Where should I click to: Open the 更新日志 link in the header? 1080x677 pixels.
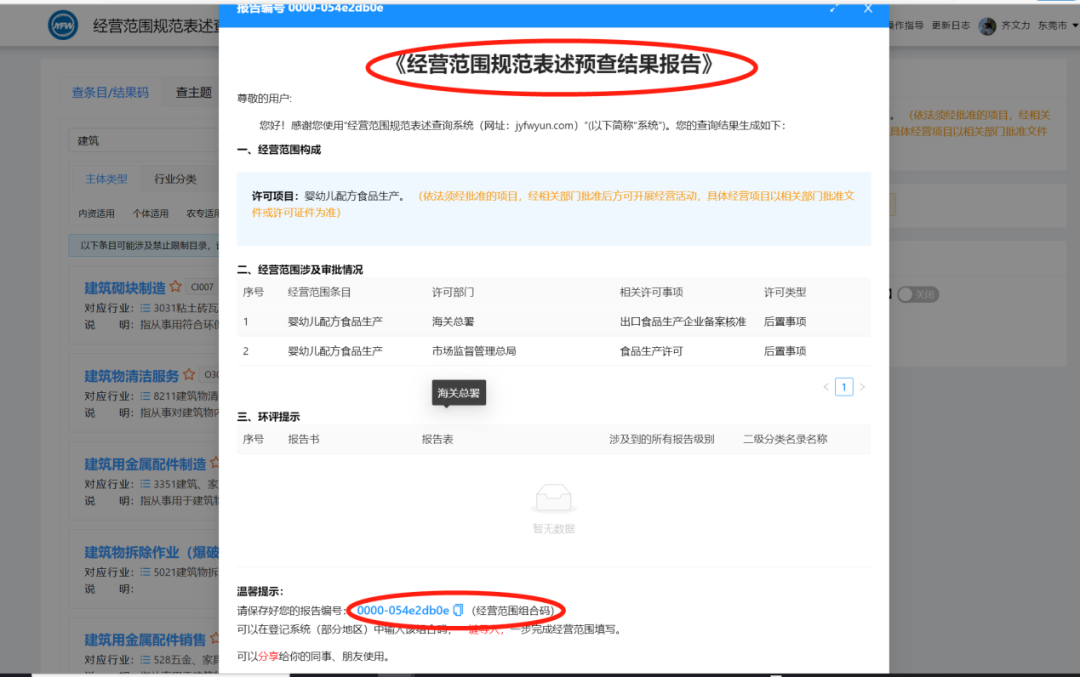click(951, 25)
